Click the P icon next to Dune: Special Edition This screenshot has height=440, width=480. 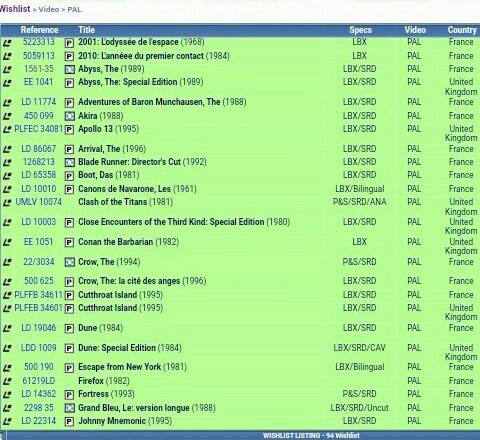(x=69, y=349)
